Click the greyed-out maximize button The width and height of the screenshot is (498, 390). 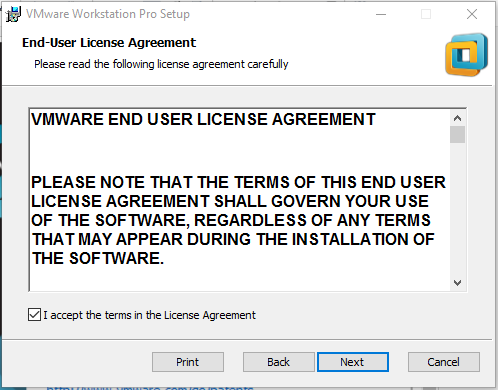pyautogui.click(x=426, y=14)
